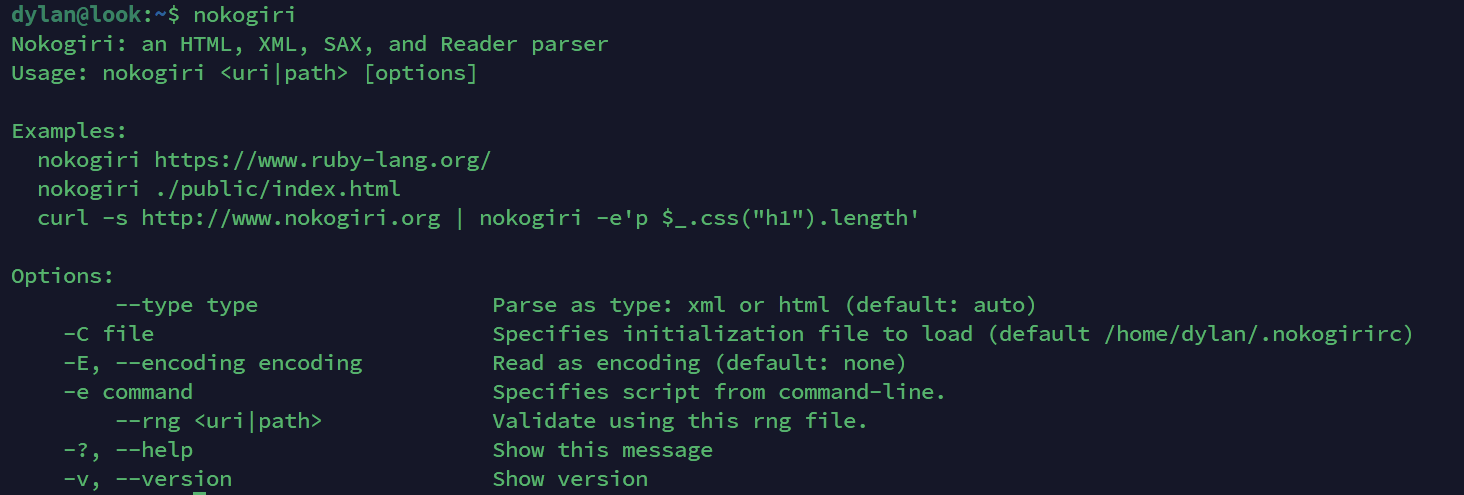Viewport: 1464px width, 495px height.
Task: Click the "Examples:" section heading
Action: 69,131
